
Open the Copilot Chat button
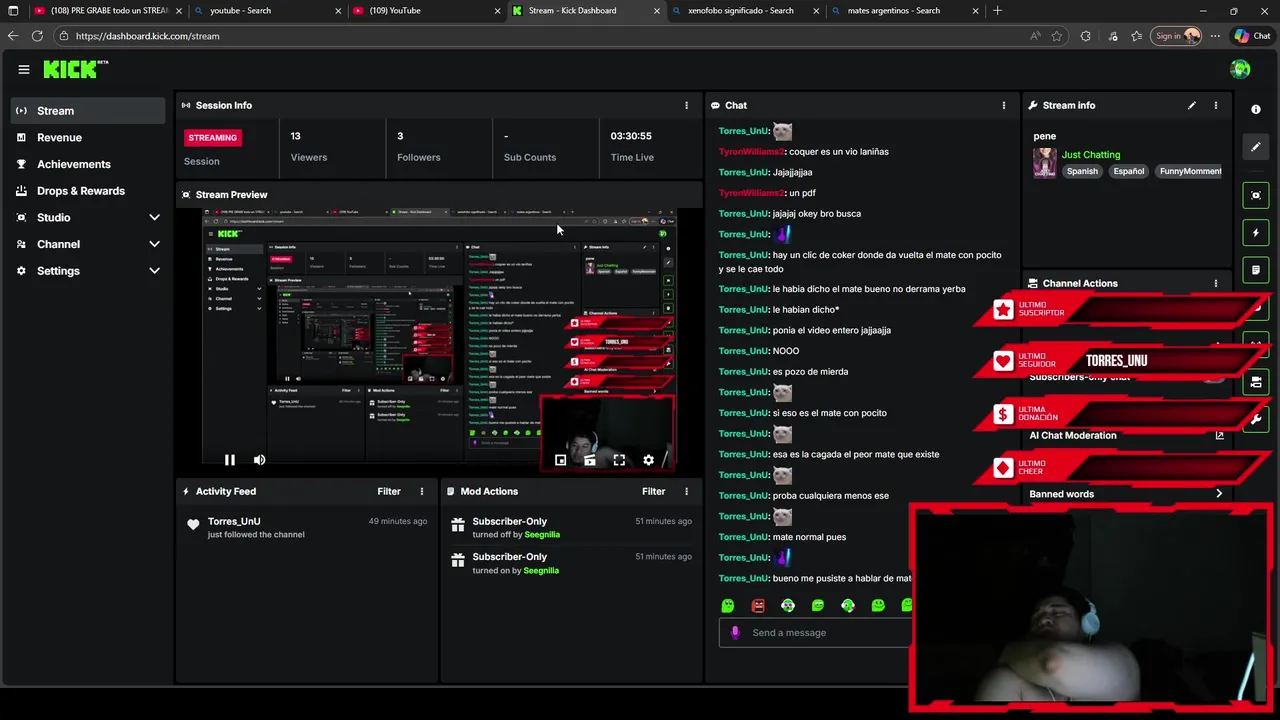tap(1252, 36)
